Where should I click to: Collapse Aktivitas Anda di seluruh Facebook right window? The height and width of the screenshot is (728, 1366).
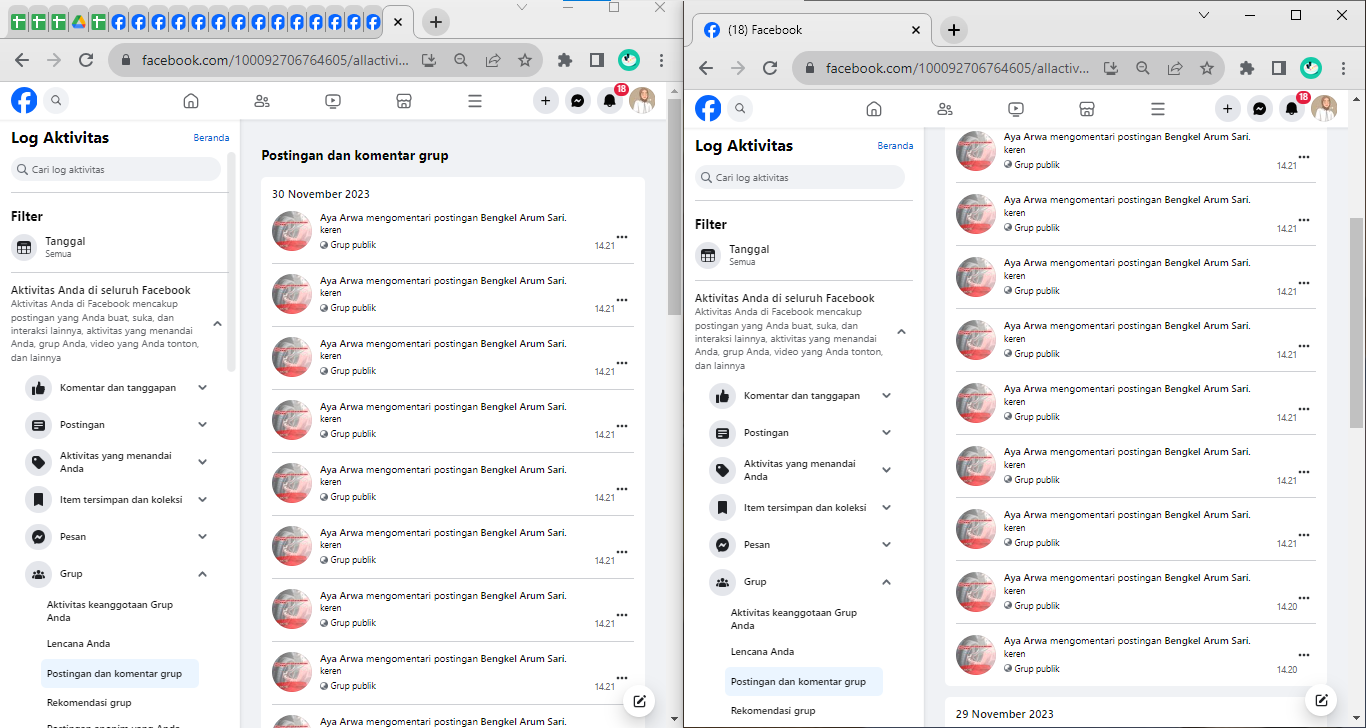pos(901,331)
